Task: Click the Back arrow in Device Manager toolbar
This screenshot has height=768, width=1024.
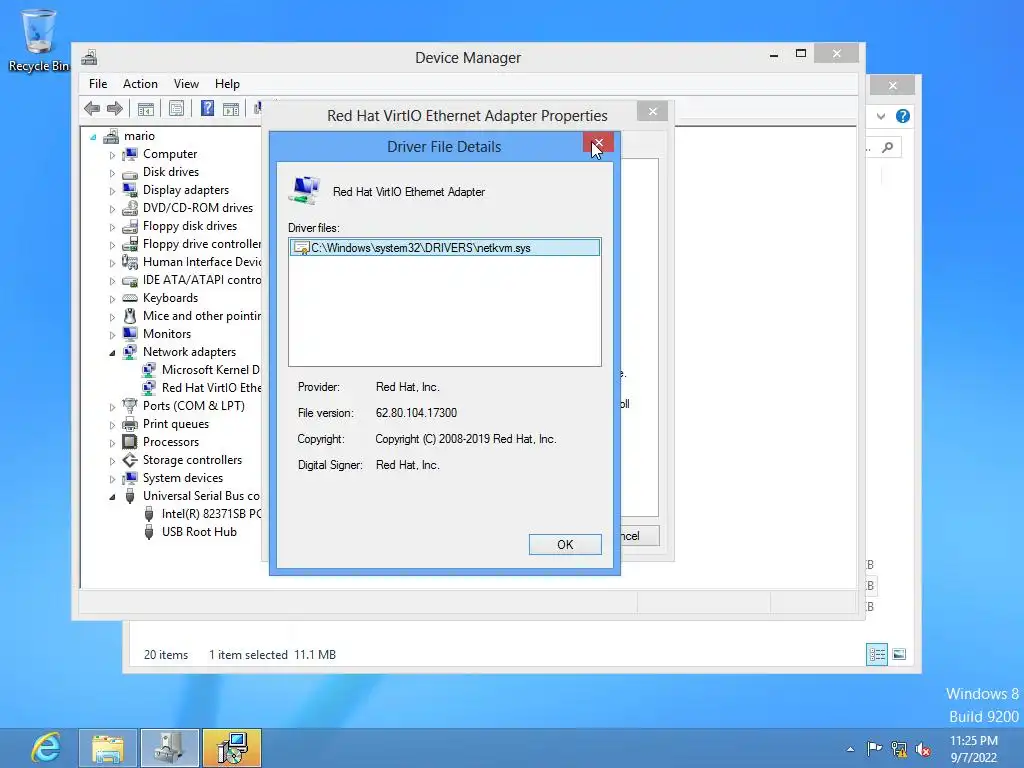Action: tap(92, 108)
